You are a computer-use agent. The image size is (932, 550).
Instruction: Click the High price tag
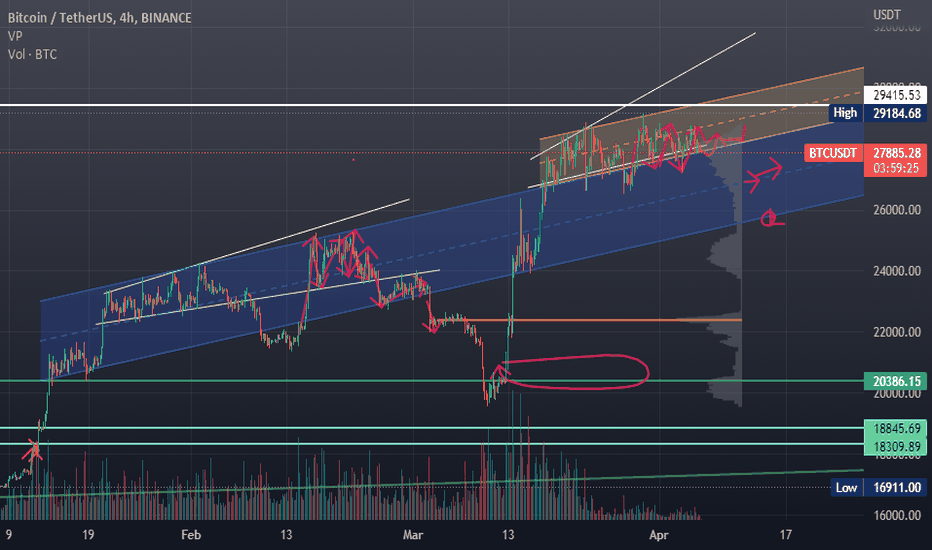click(845, 113)
